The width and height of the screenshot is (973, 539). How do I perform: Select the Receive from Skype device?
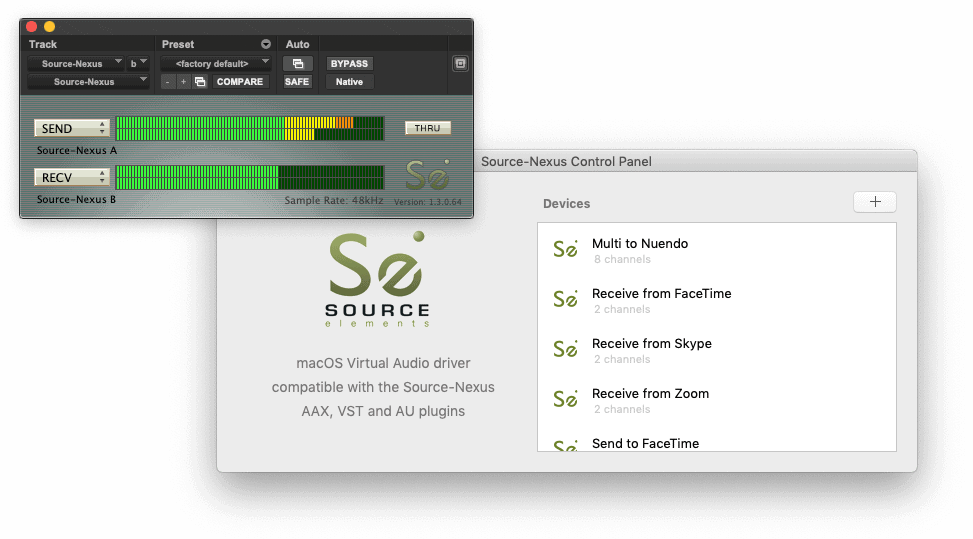click(x=717, y=350)
